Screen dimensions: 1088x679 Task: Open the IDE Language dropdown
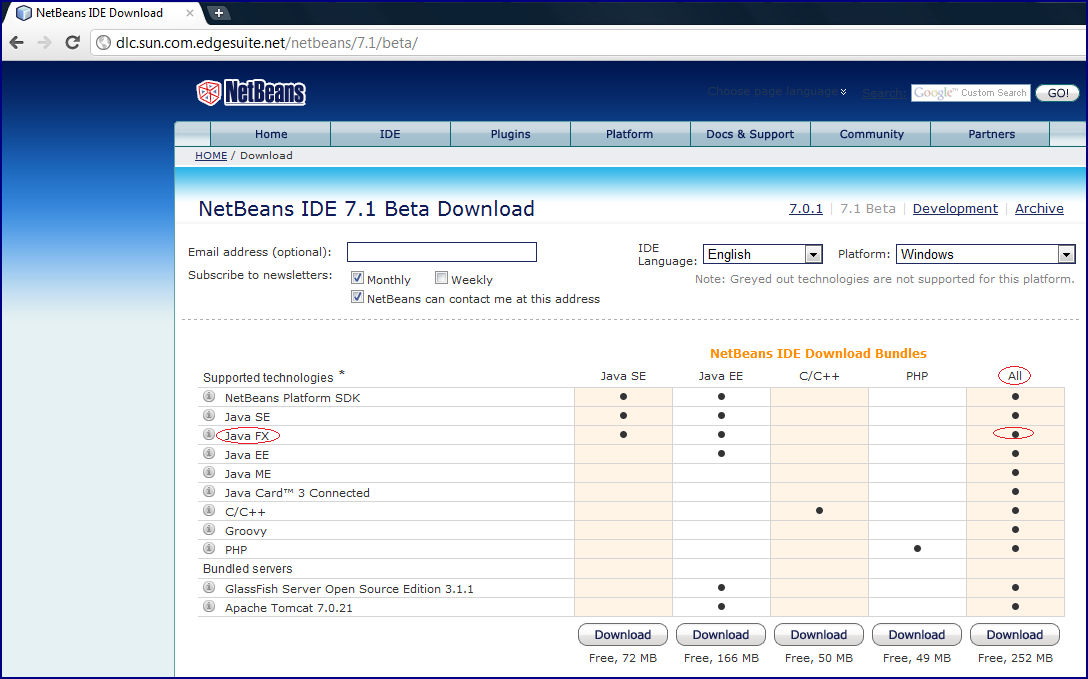(763, 255)
